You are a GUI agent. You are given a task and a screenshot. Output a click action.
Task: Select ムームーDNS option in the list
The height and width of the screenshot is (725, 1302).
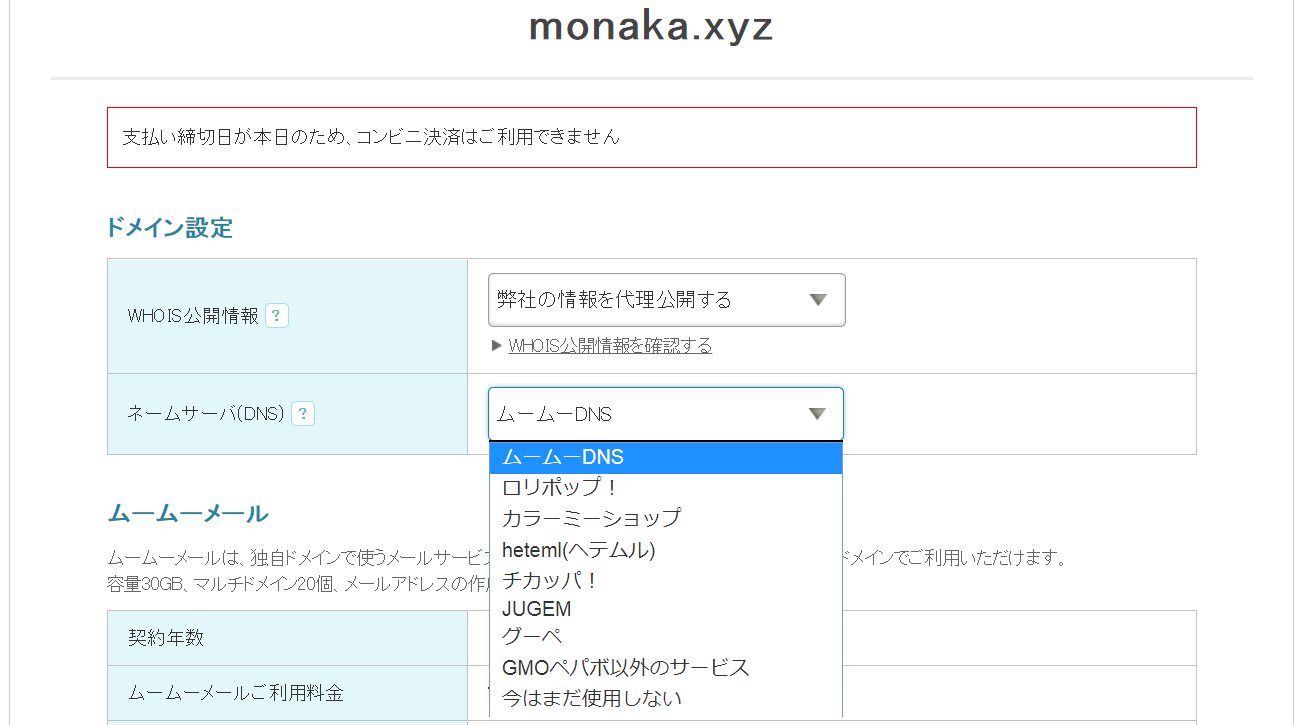666,458
